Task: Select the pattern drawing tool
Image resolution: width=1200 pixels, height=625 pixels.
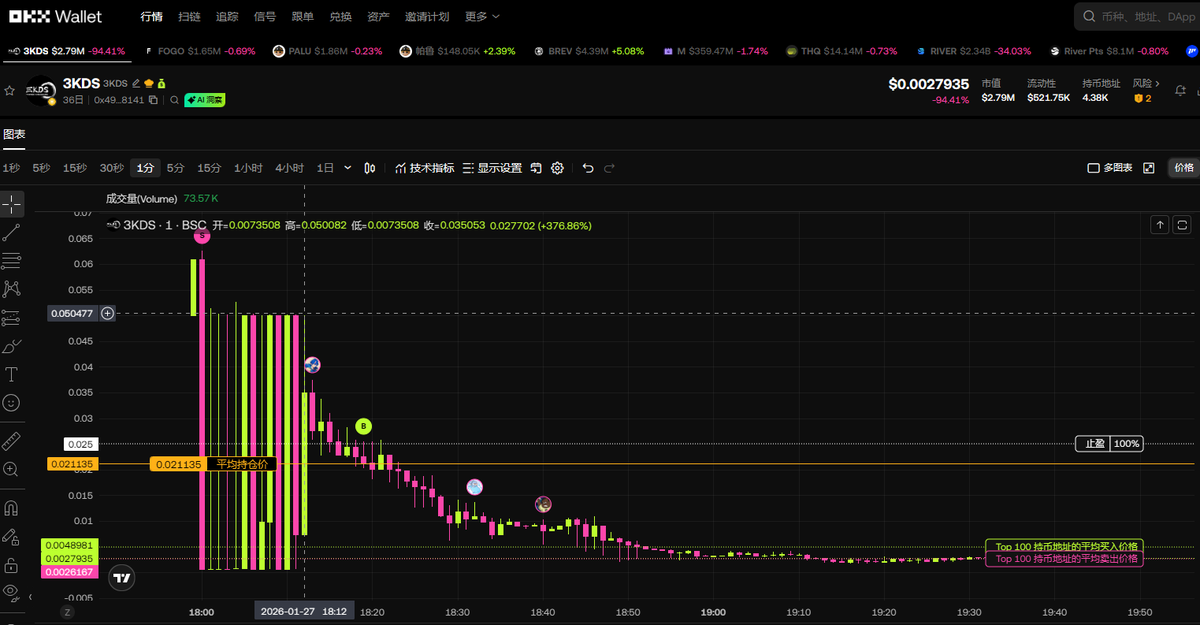Action: coord(12,289)
